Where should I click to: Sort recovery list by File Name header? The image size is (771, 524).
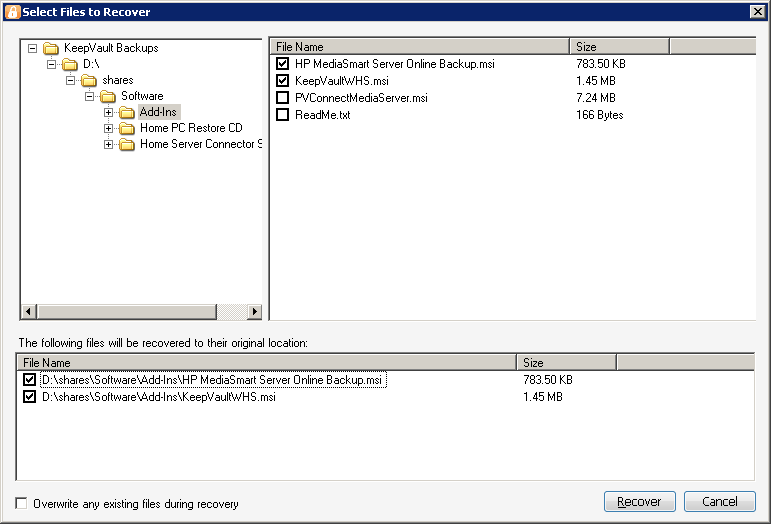click(x=267, y=363)
